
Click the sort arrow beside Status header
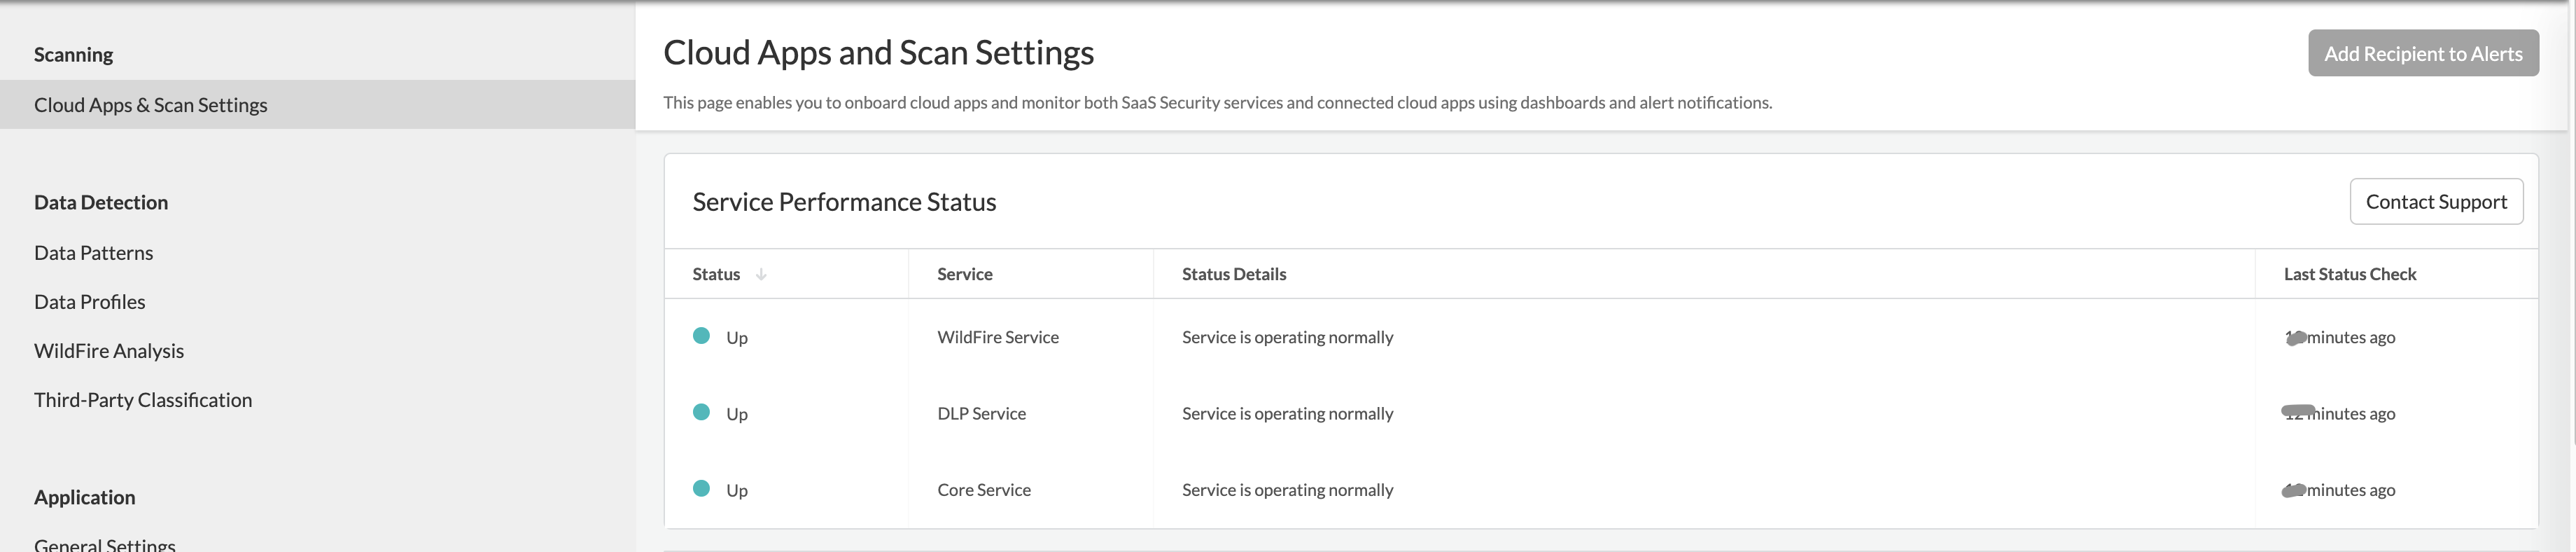[x=761, y=274]
